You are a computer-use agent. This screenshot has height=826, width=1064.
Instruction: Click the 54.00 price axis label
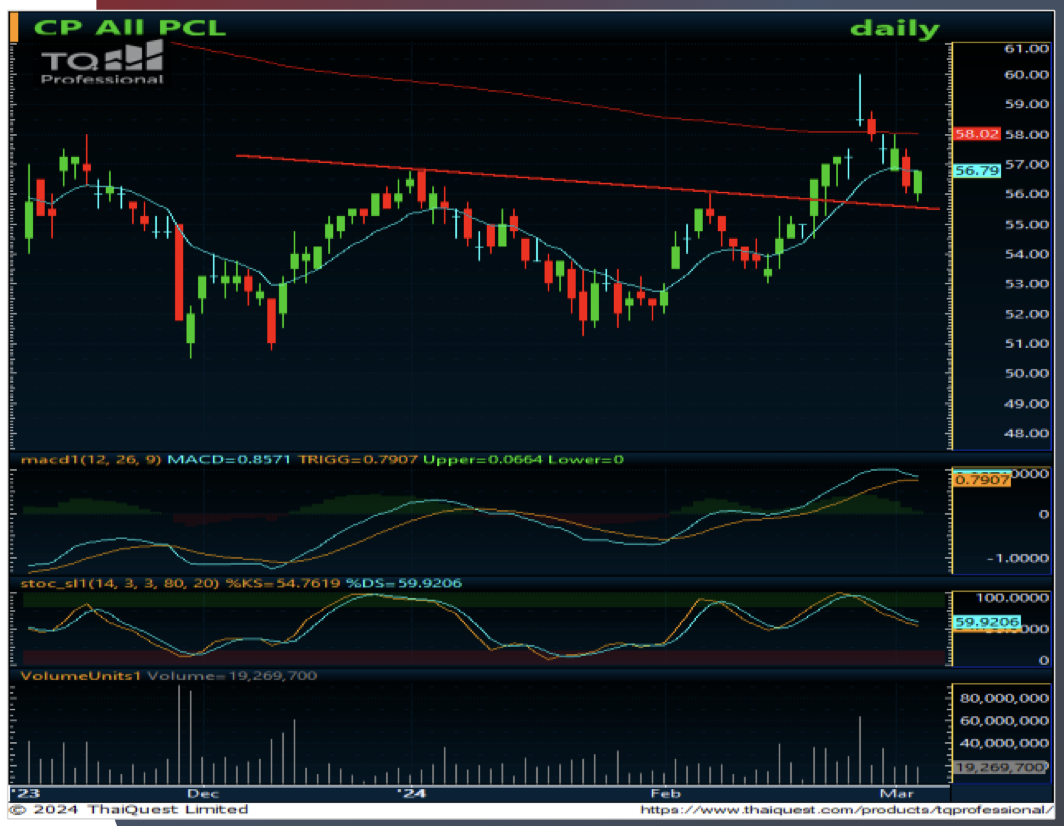coord(1026,255)
